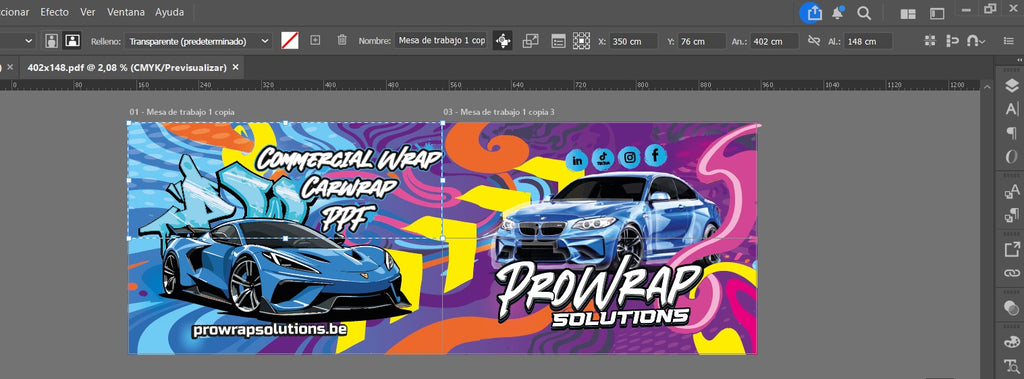Image resolution: width=1024 pixels, height=379 pixels.
Task: Click the align to artboard icon
Action: tap(952, 41)
